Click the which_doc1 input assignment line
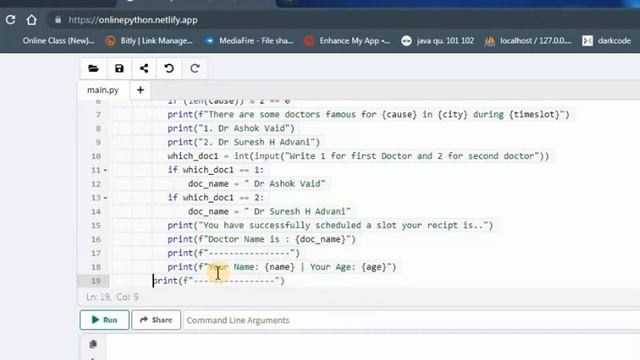 coord(358,156)
